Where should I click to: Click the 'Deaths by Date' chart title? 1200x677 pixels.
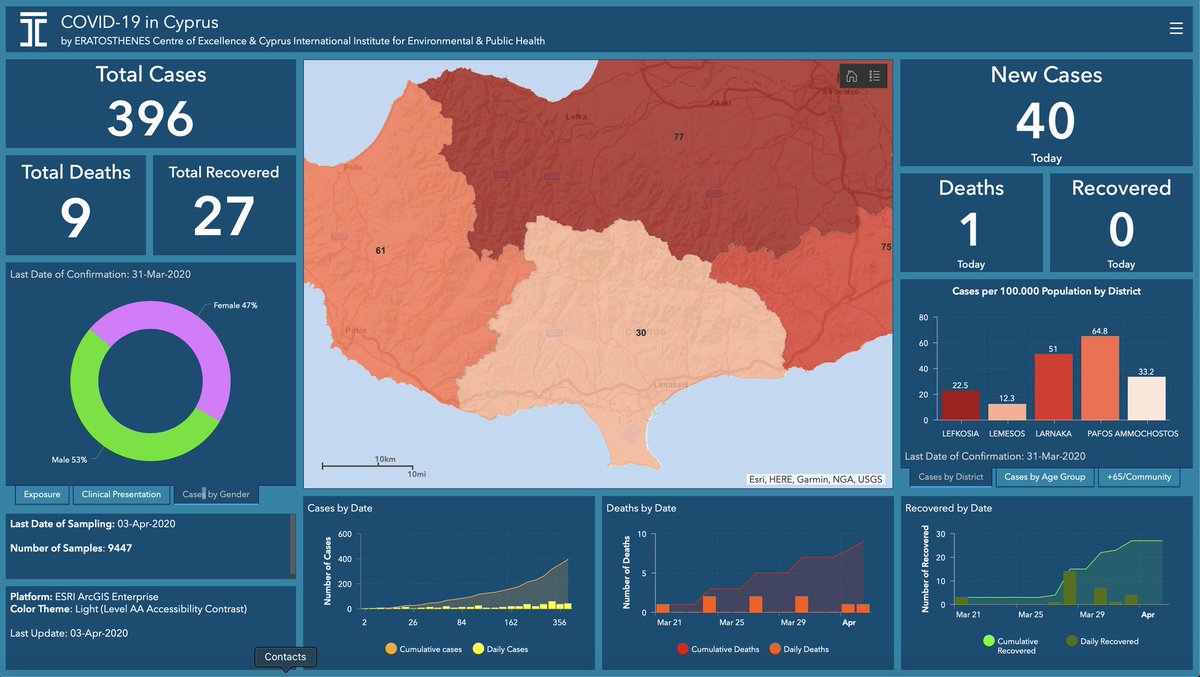(x=641, y=508)
